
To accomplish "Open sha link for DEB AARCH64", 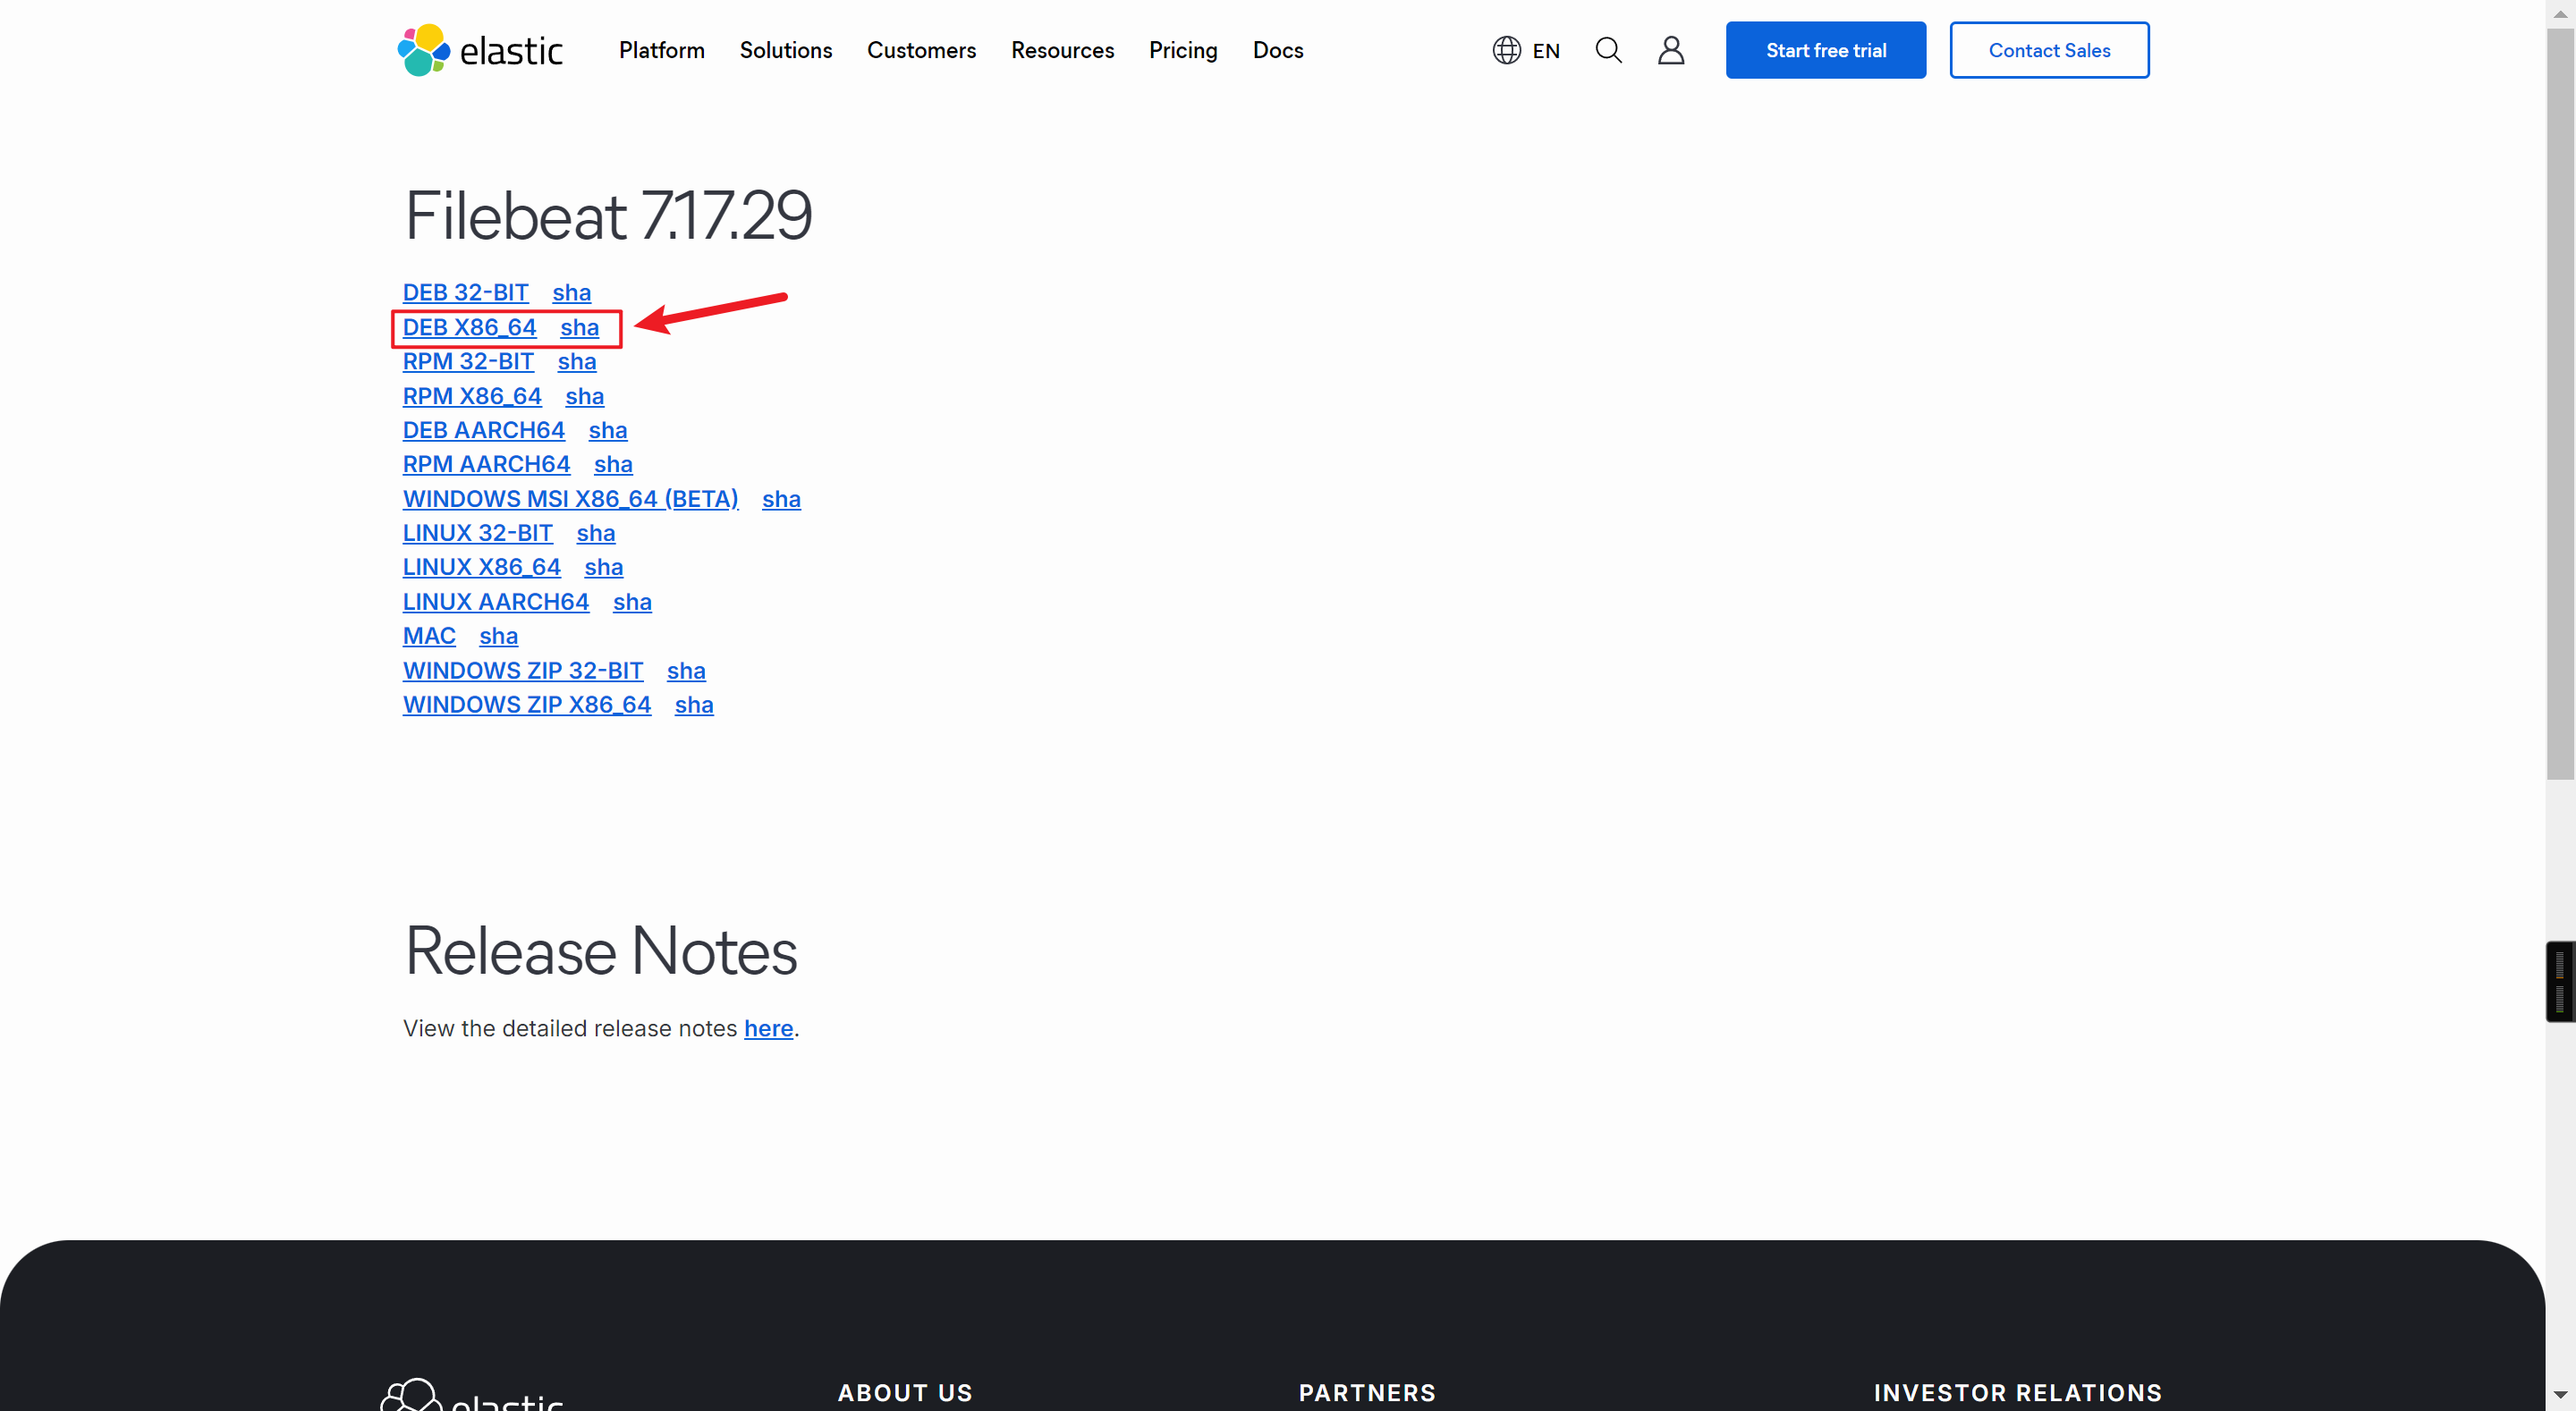I will (x=608, y=431).
